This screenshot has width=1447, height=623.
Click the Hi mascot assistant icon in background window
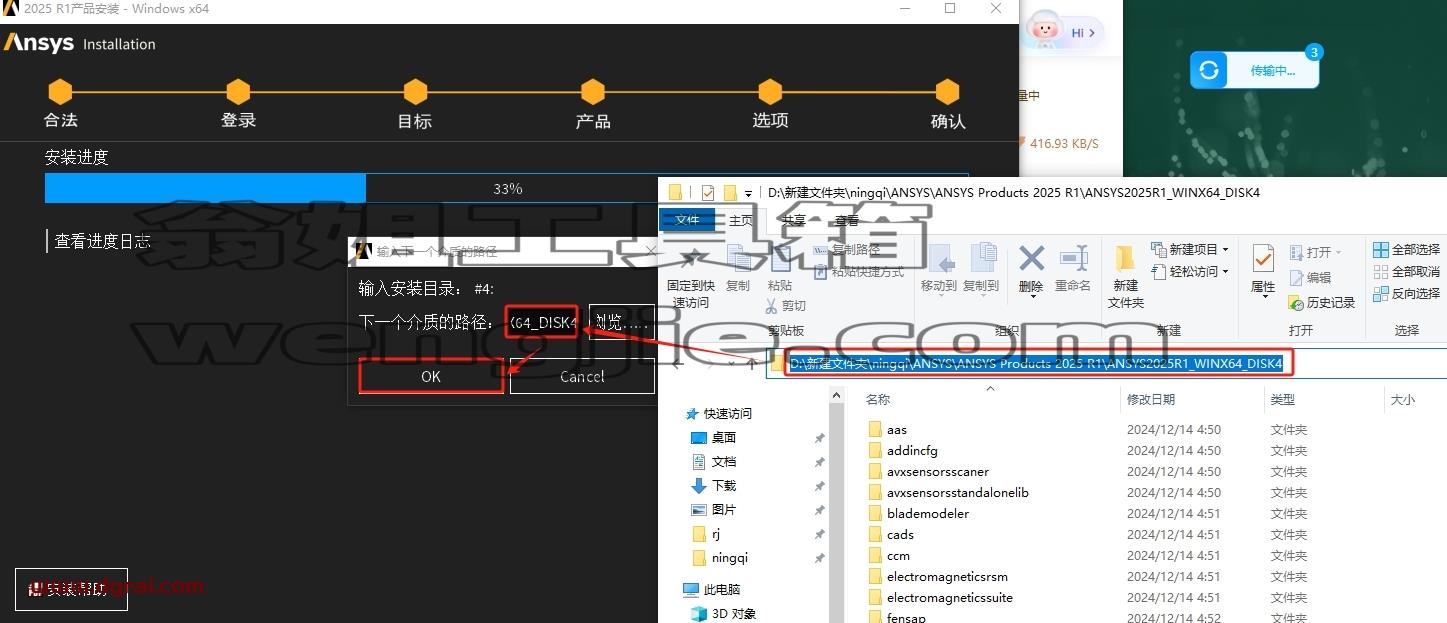pyautogui.click(x=1044, y=31)
